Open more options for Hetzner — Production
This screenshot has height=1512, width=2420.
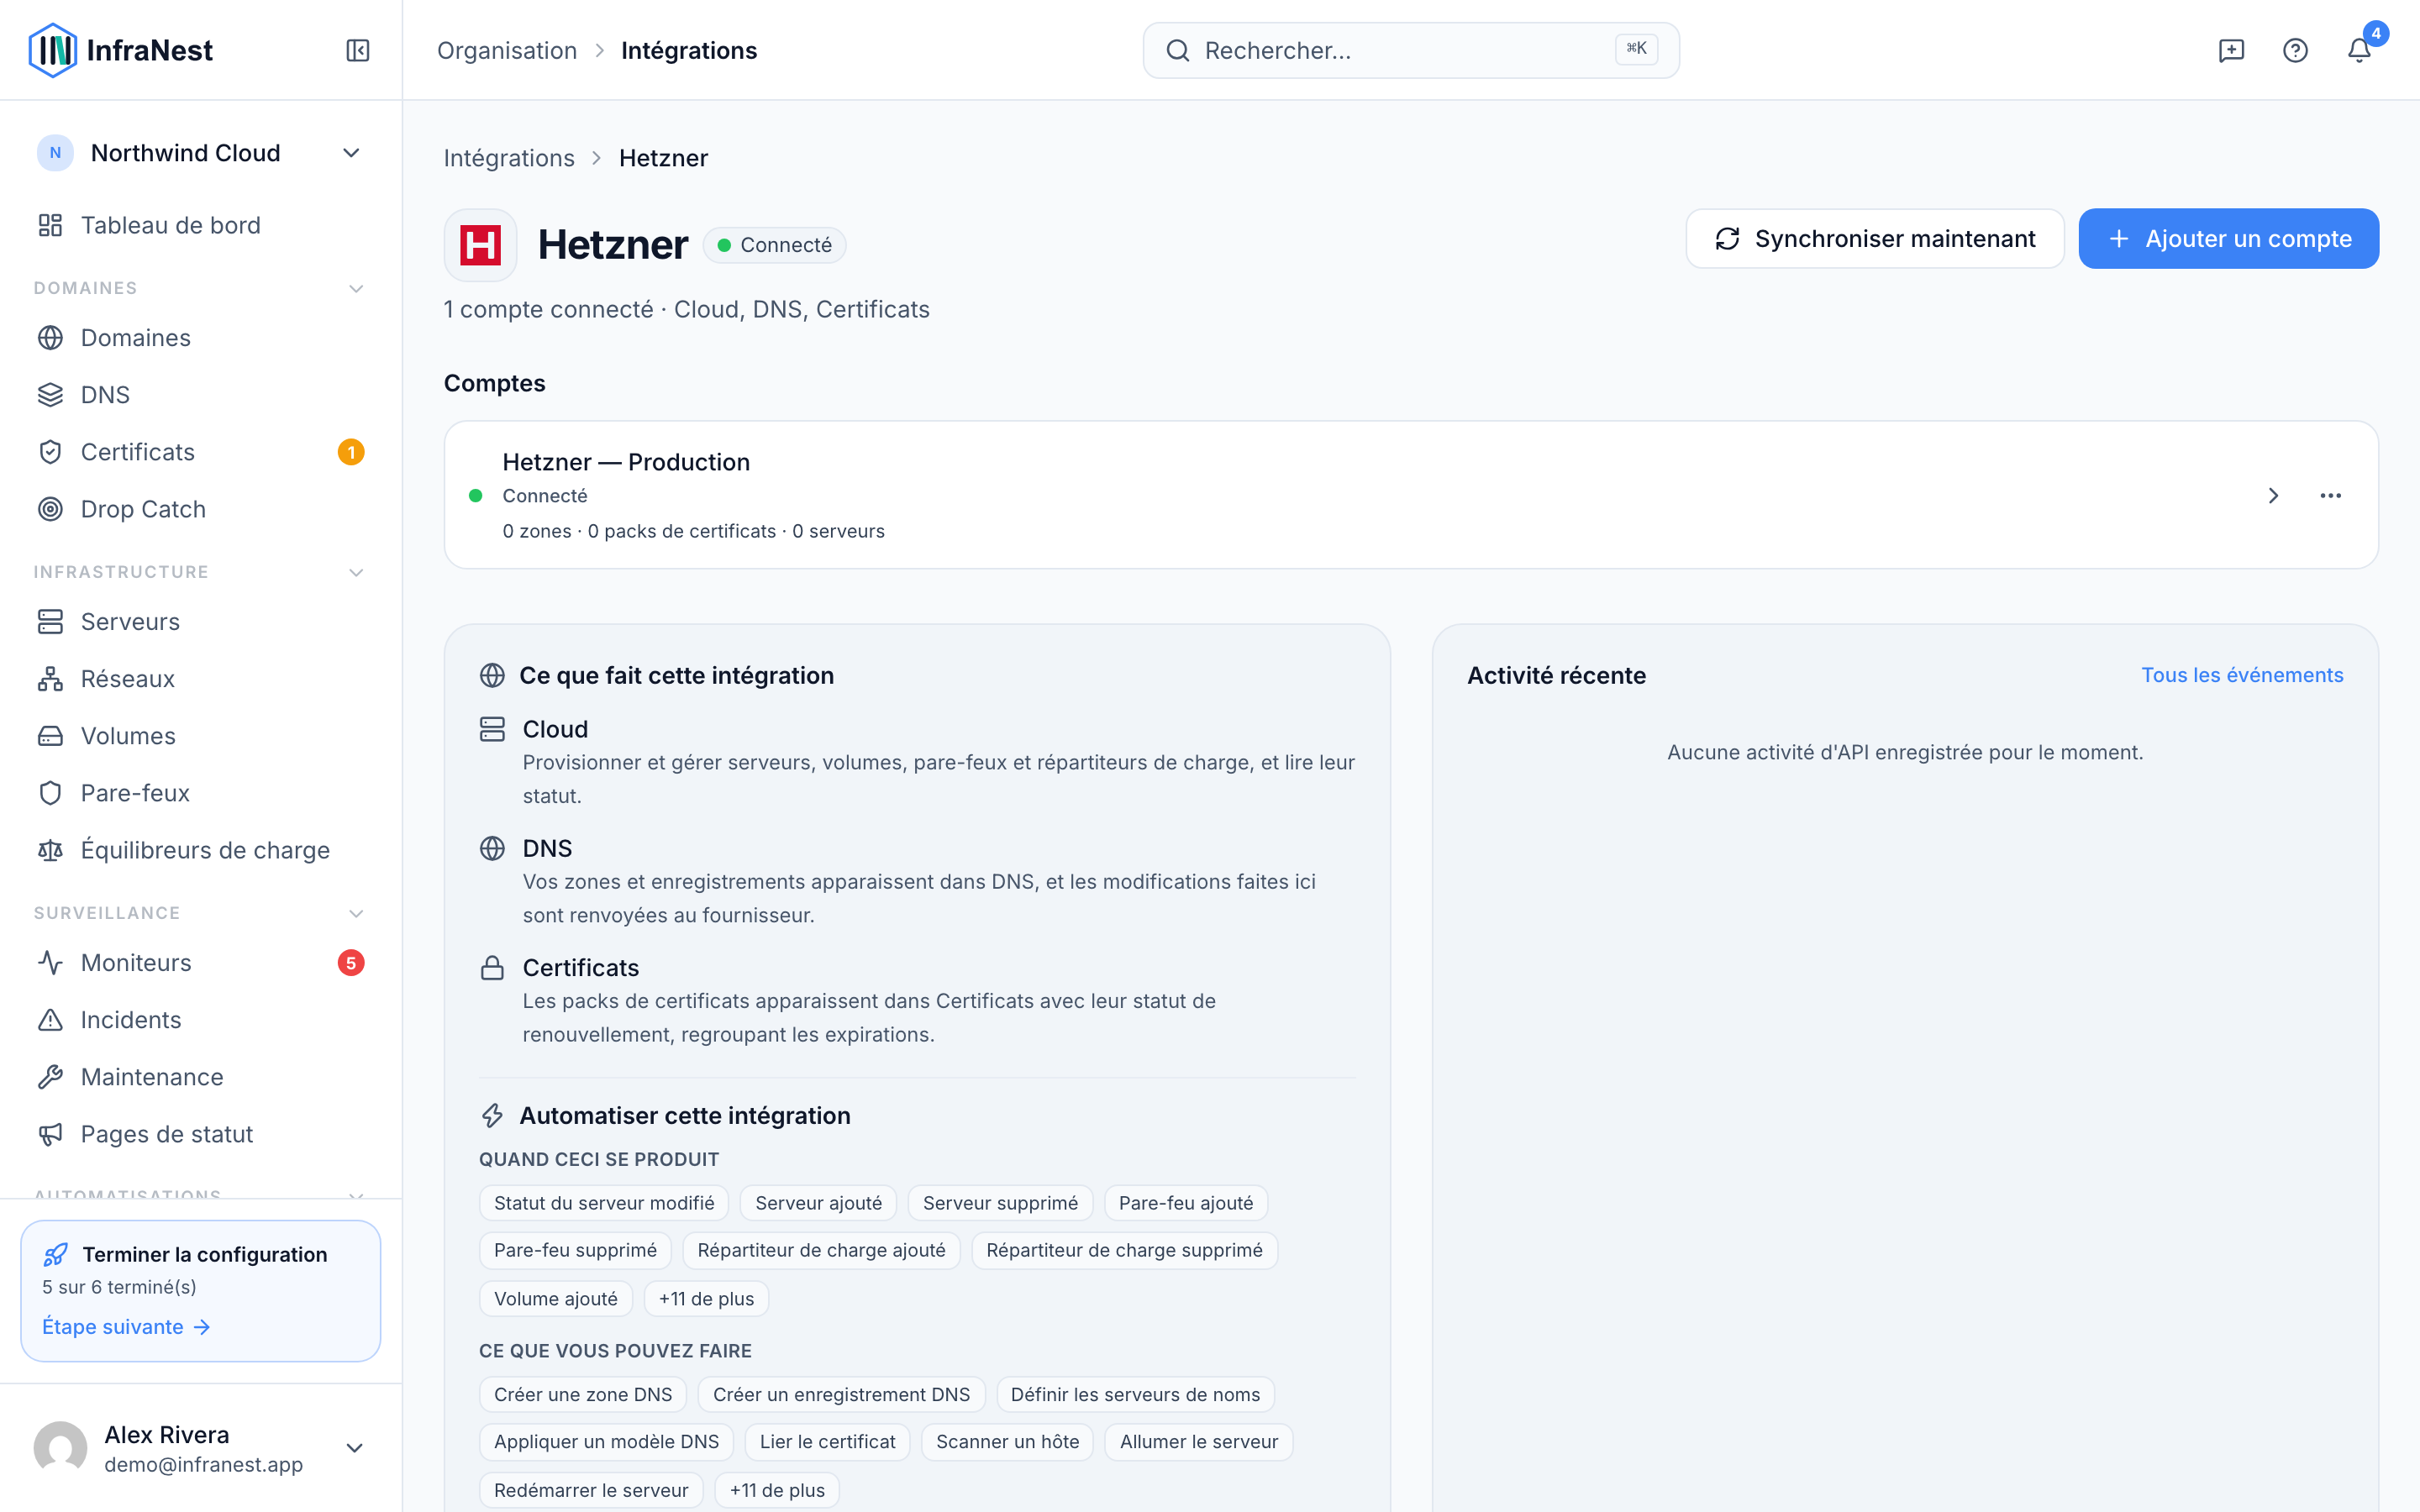(2330, 496)
